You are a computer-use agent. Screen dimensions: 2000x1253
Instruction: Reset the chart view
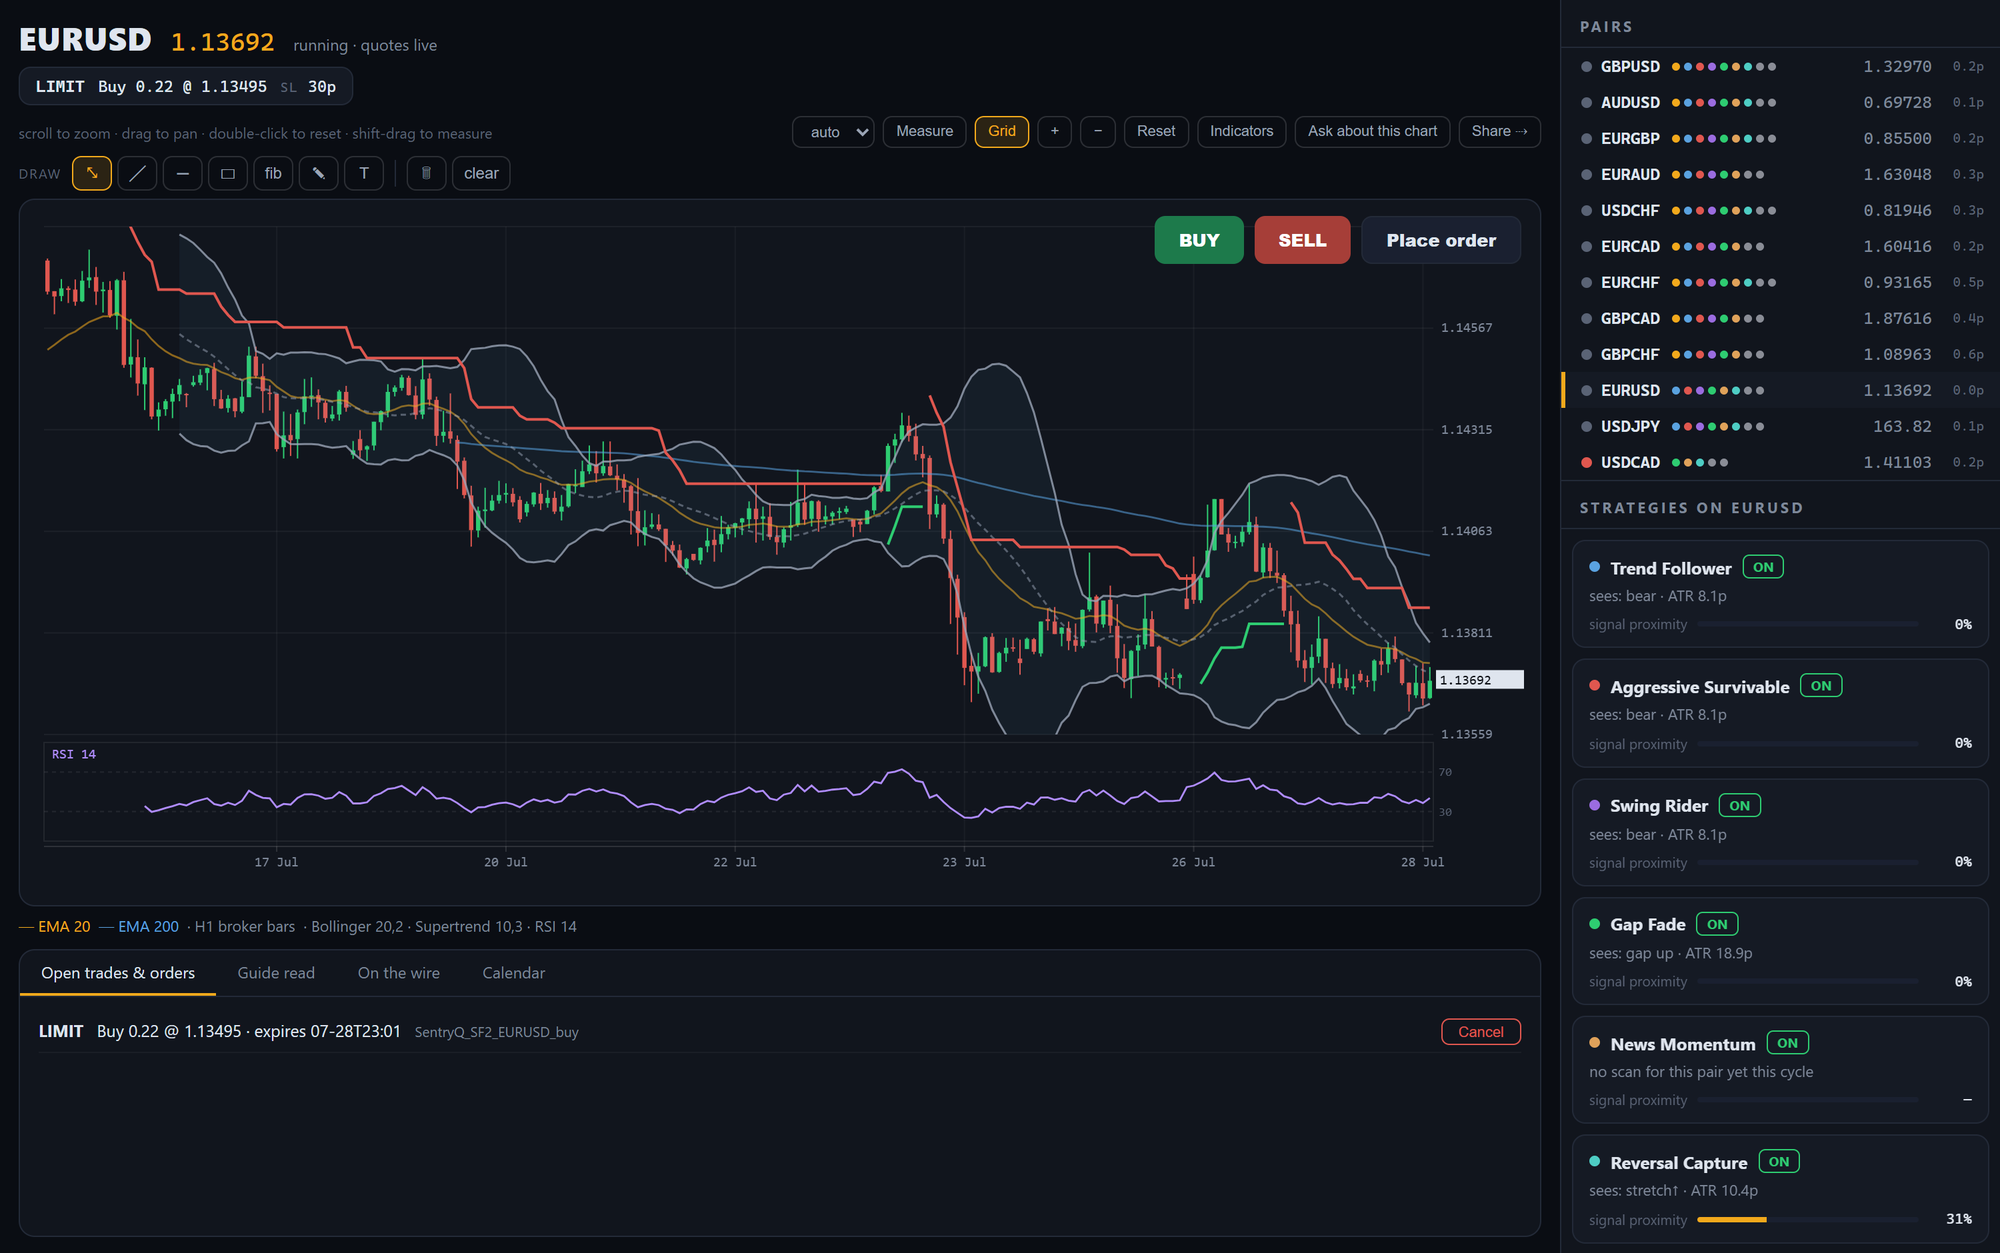pyautogui.click(x=1156, y=131)
